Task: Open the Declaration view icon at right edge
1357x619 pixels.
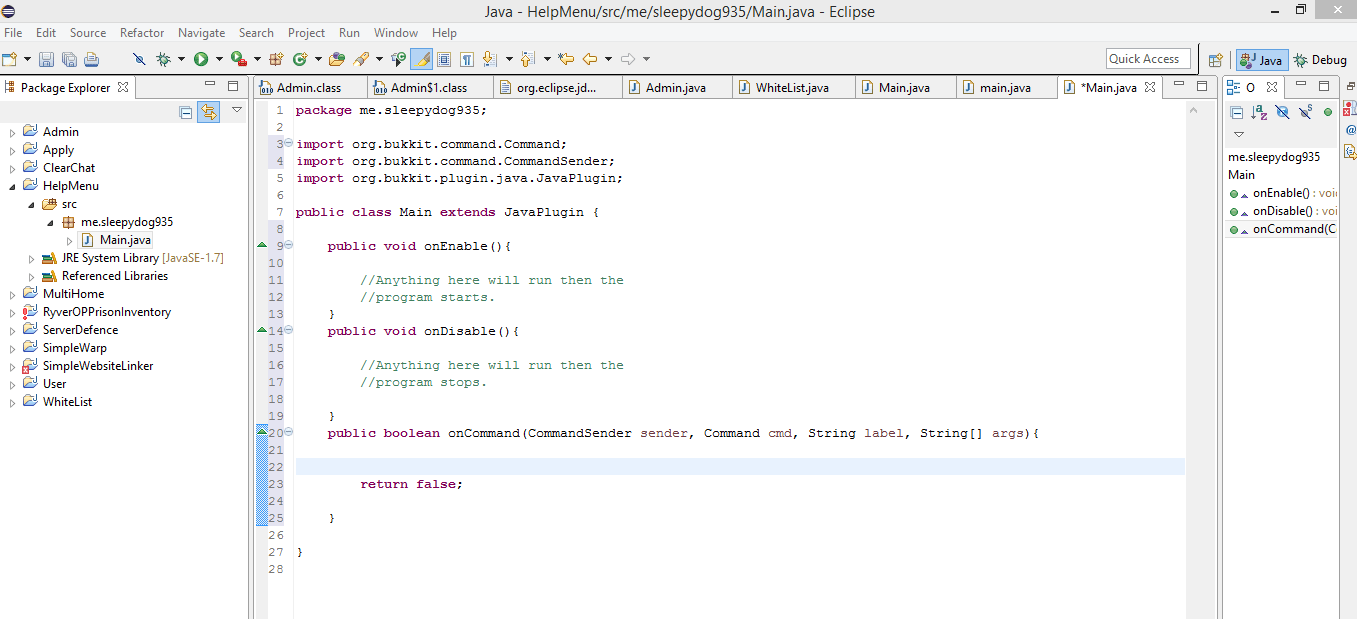Action: click(x=1350, y=152)
